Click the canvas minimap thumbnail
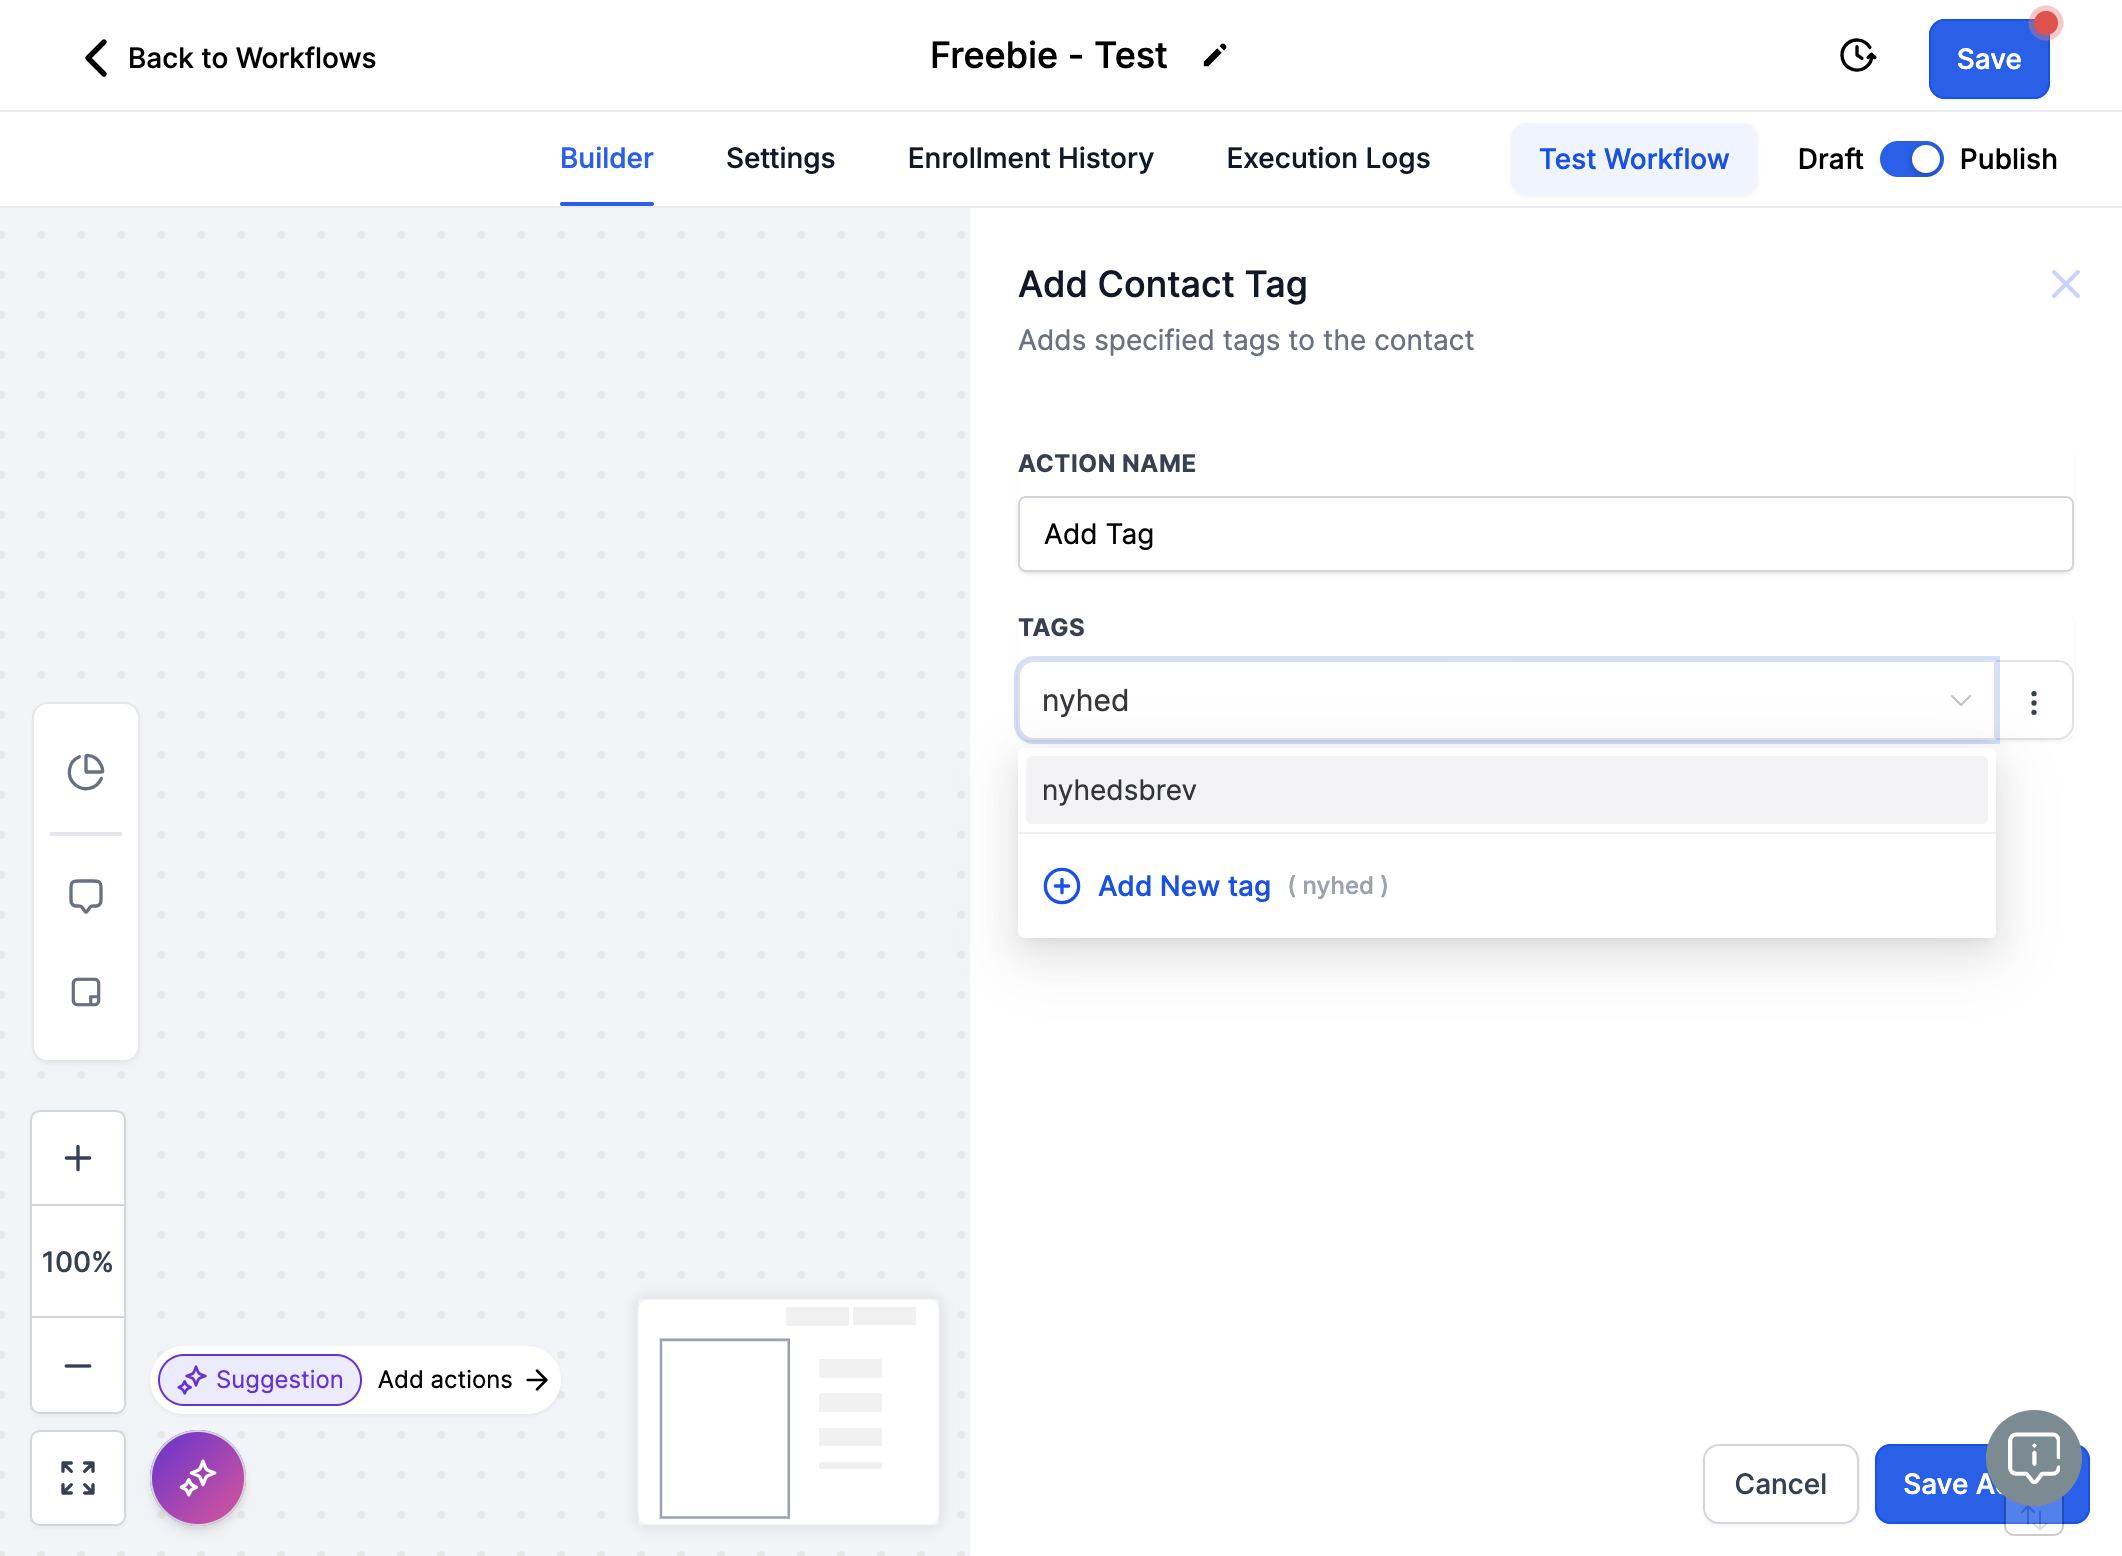Screen dimensions: 2122x1556 pos(788,1412)
